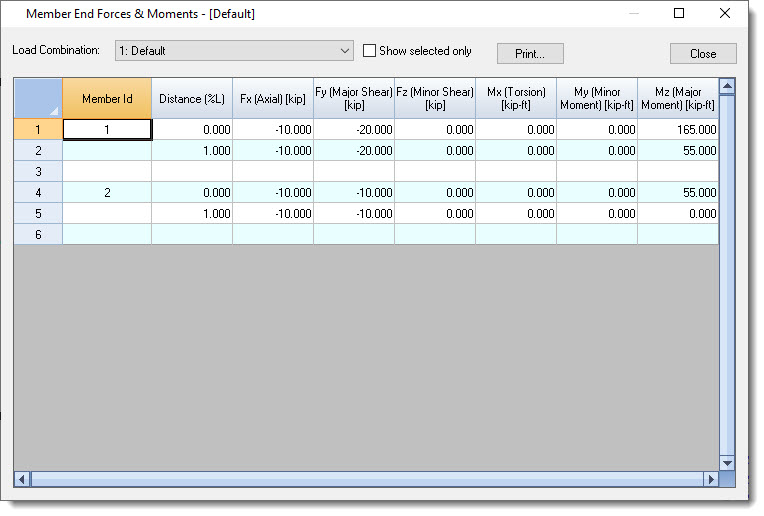Select row header 4

(38, 192)
